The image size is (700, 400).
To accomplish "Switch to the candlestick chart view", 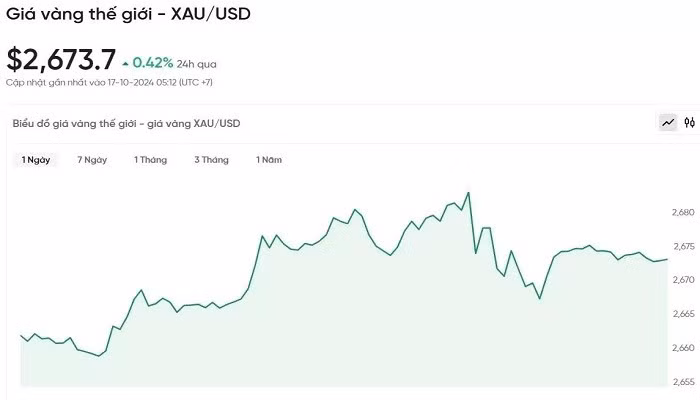I will pyautogui.click(x=689, y=122).
